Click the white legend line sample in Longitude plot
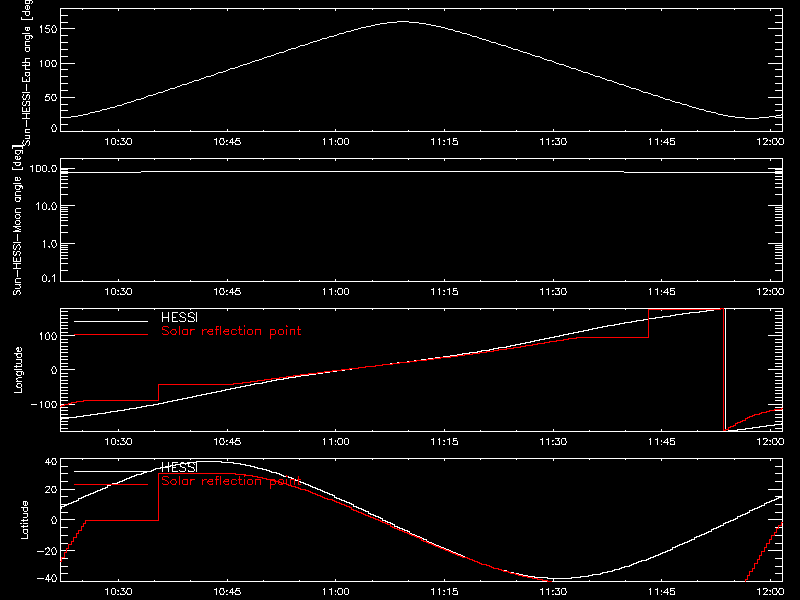800x600 pixels. click(111, 321)
